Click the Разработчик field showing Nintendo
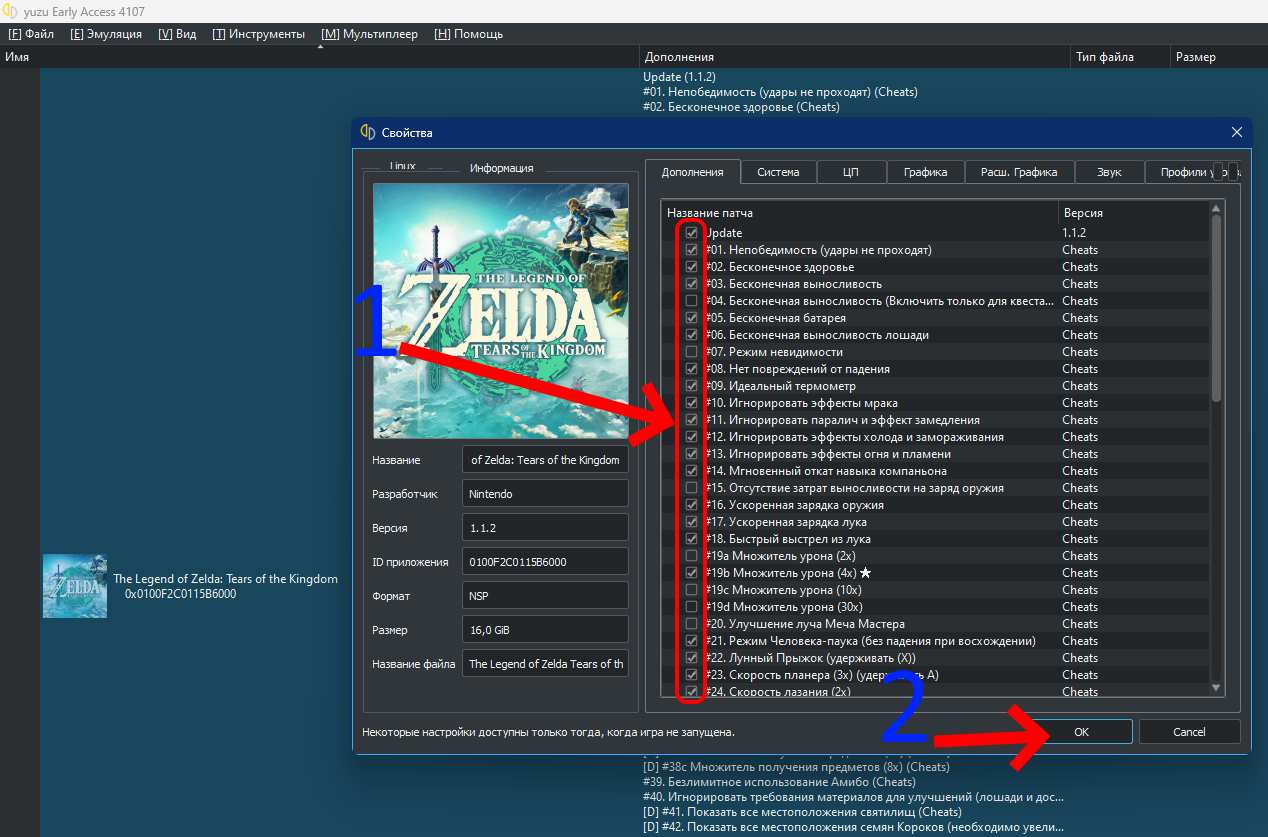The image size is (1268, 837). [x=546, y=494]
